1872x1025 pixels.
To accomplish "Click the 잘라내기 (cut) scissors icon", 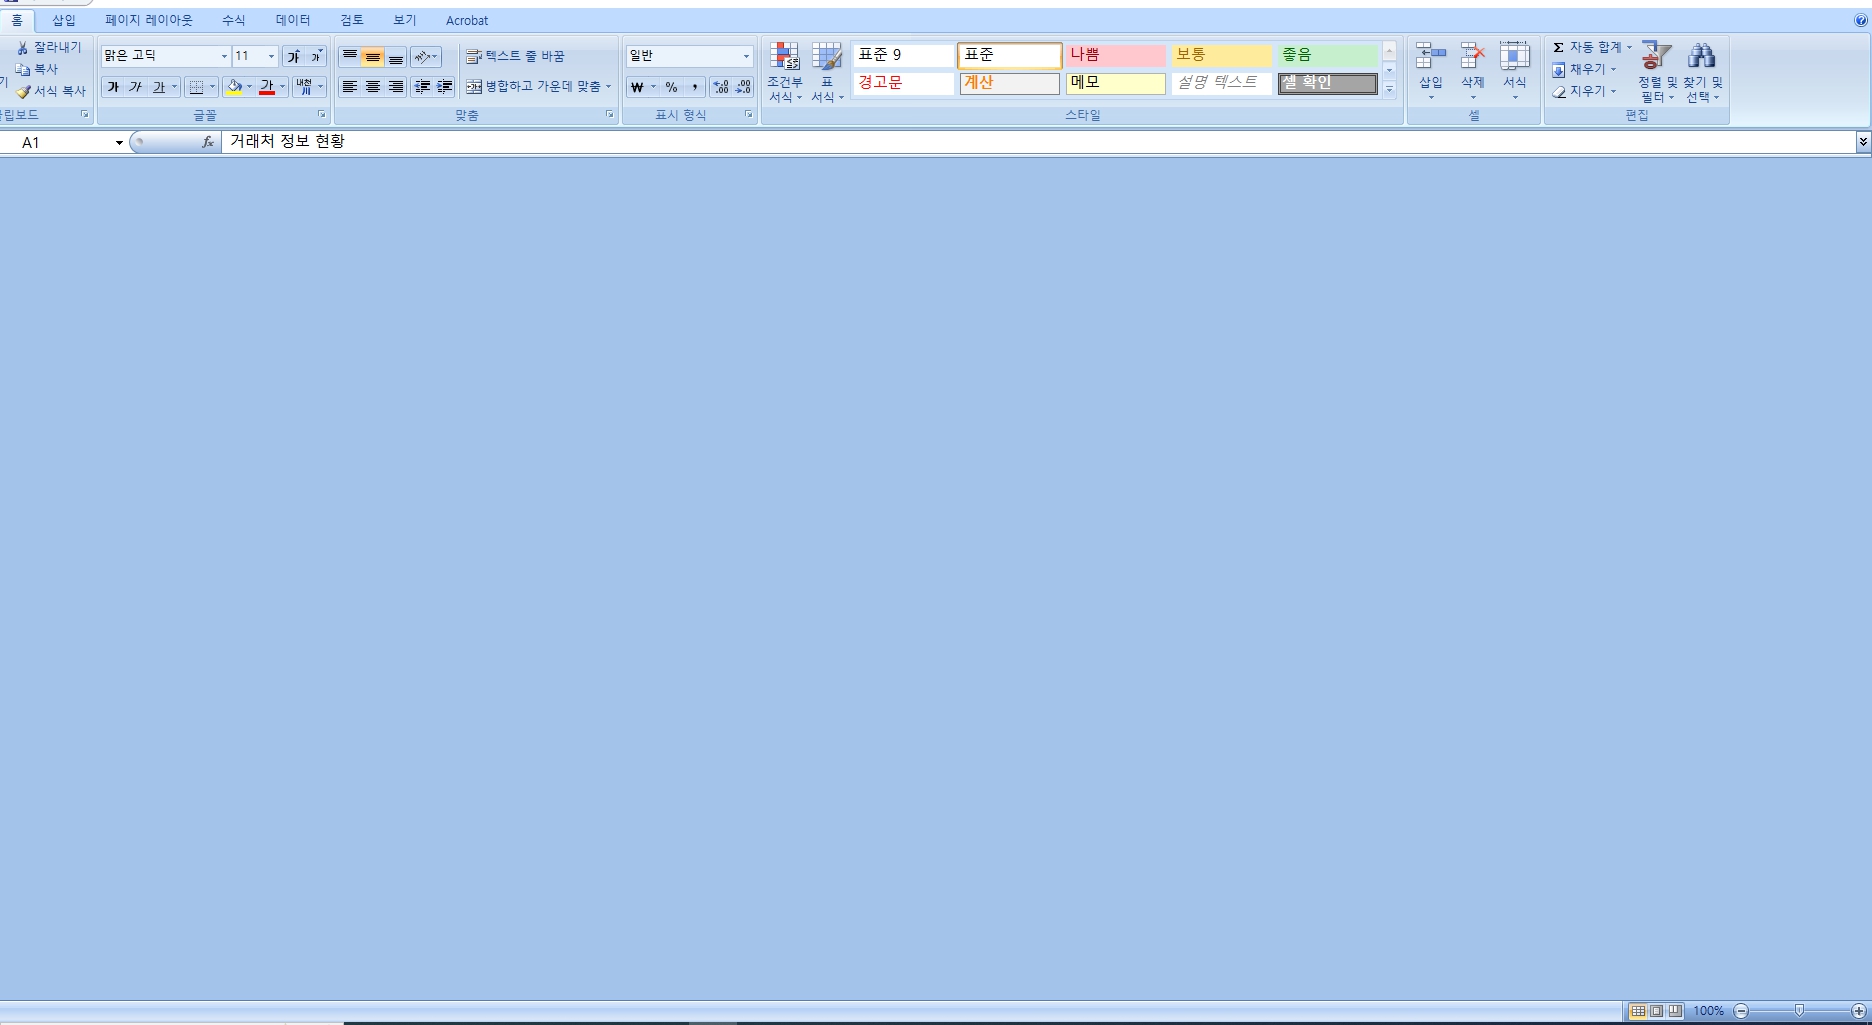I will point(23,48).
